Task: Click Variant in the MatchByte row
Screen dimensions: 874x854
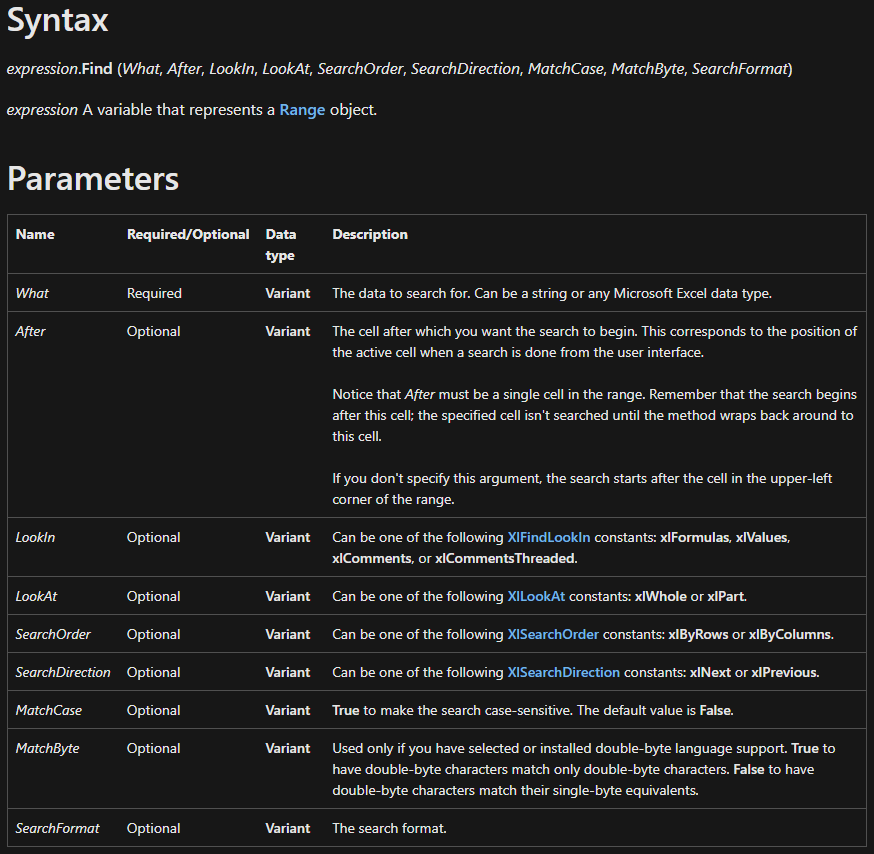Action: coord(288,748)
